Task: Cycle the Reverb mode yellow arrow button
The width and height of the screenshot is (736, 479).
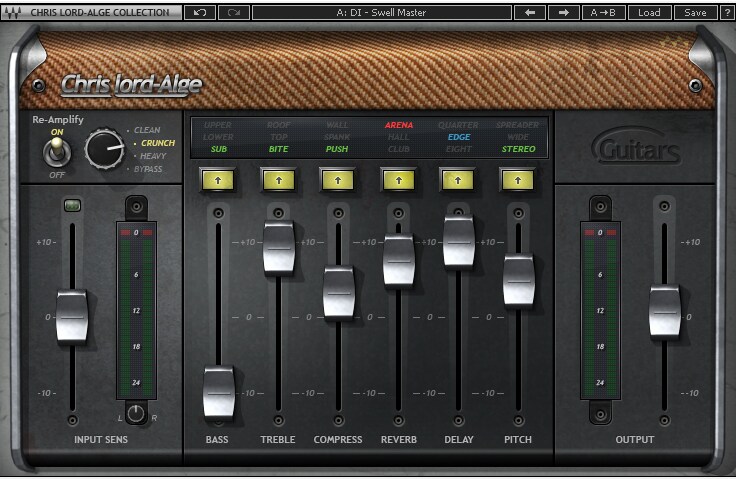Action: pyautogui.click(x=399, y=180)
